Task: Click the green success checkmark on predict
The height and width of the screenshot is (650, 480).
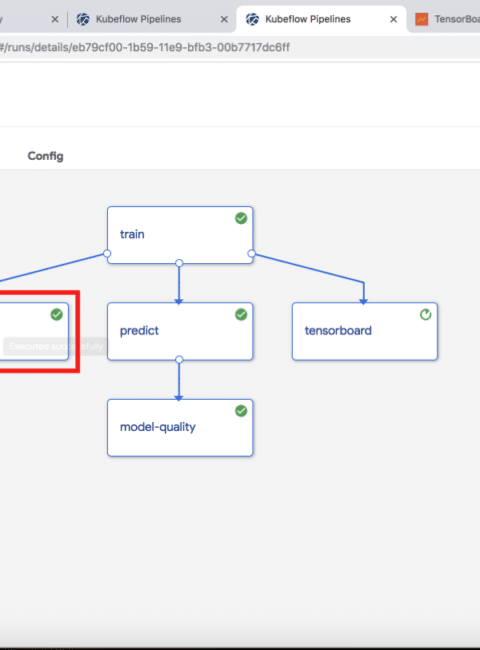Action: pos(241,315)
